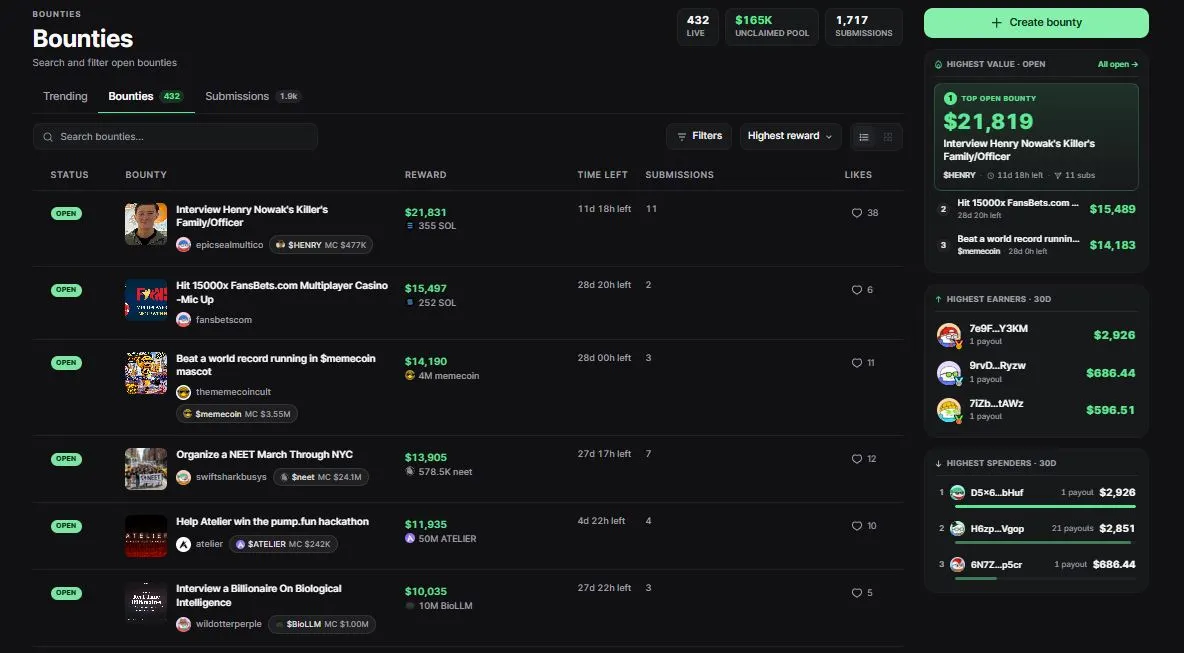1184x653 pixels.
Task: Like the FansBets Casino bounty heart
Action: (856, 290)
